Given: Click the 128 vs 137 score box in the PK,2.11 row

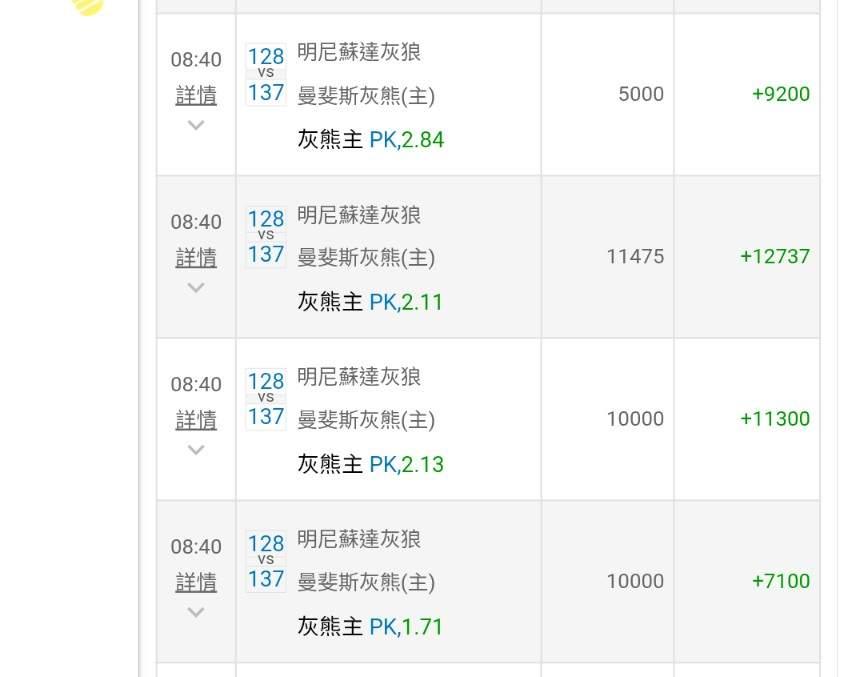Looking at the screenshot, I should (266, 237).
